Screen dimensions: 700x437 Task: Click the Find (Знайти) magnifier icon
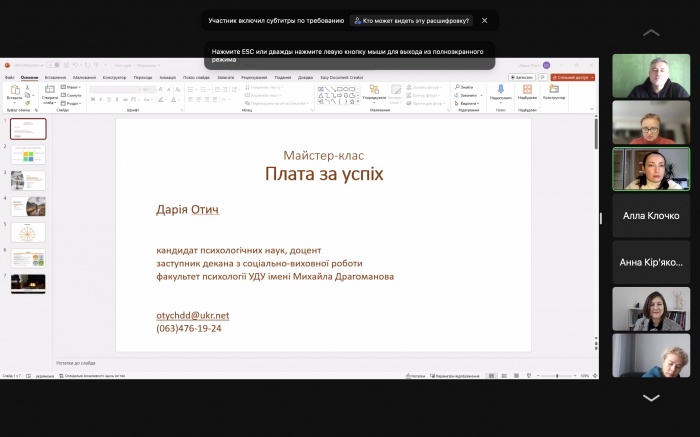point(466,87)
